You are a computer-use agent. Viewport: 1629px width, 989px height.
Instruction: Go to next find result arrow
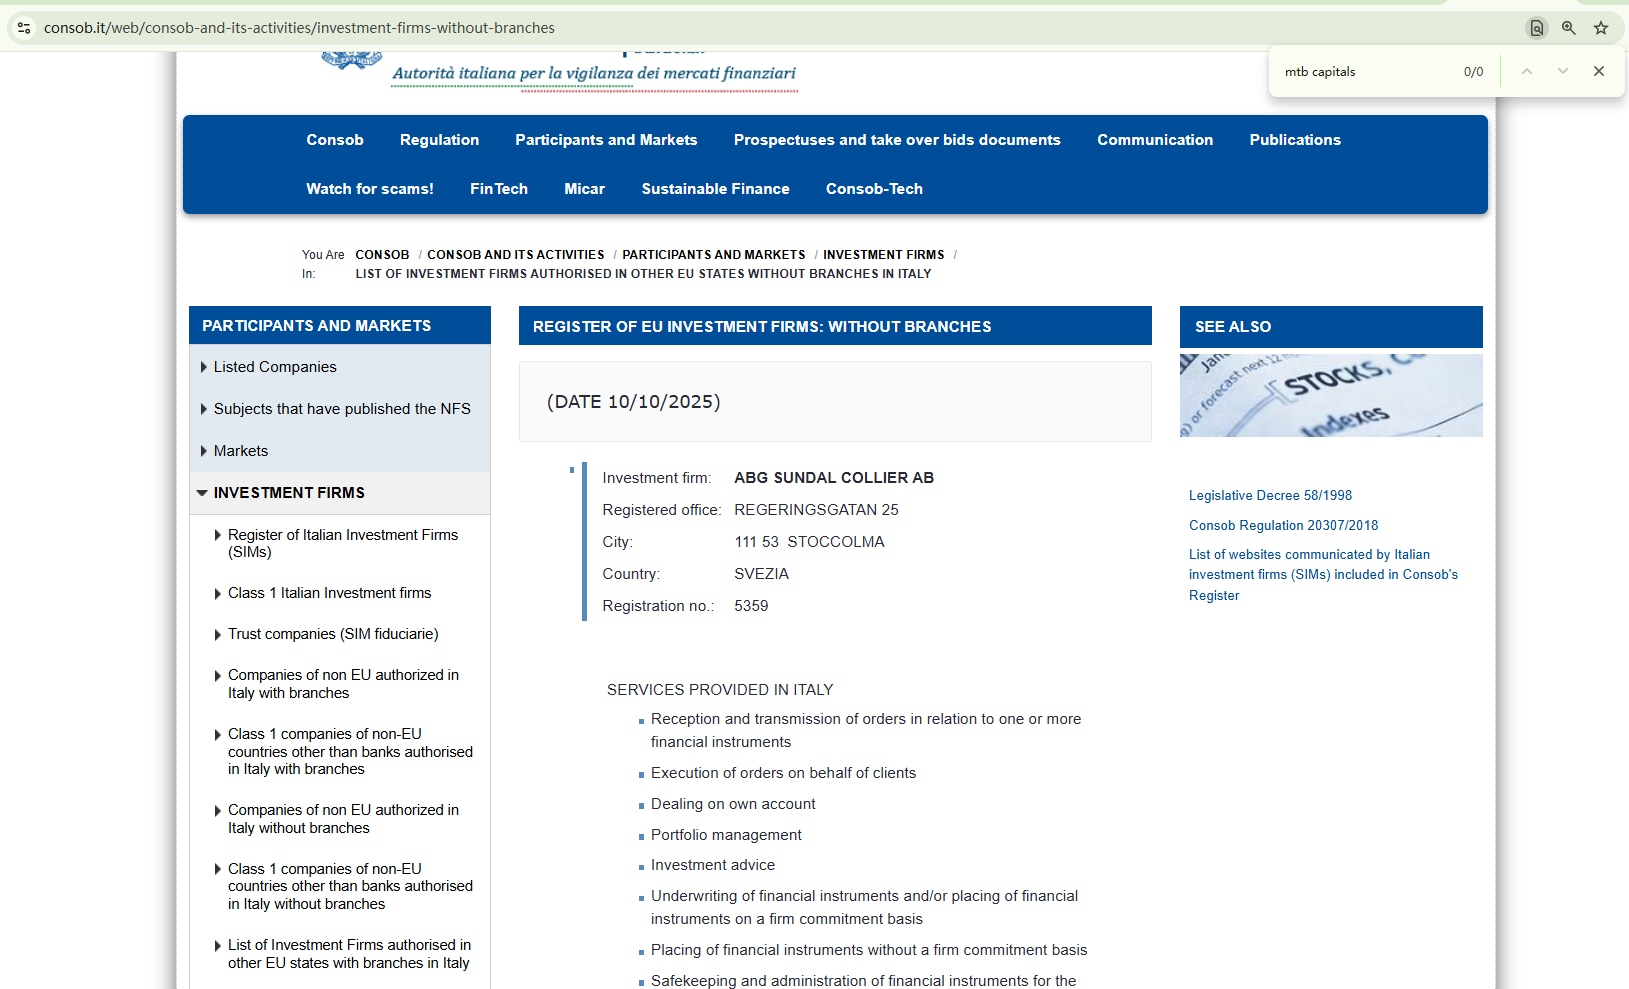coord(1563,71)
